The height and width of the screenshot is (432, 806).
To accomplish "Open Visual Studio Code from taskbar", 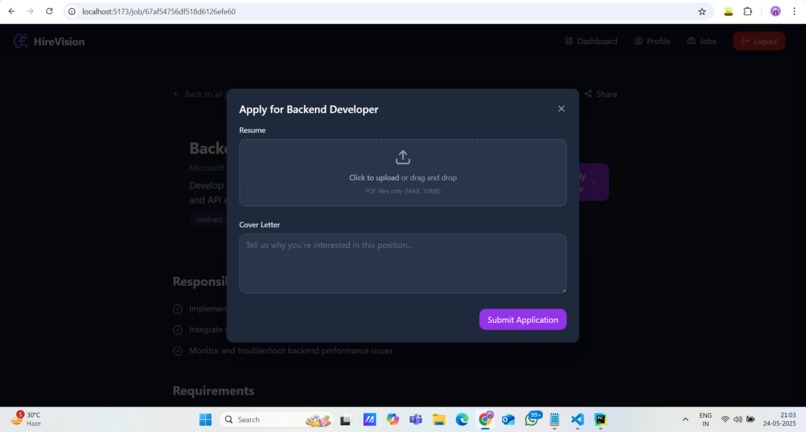I will 577,420.
